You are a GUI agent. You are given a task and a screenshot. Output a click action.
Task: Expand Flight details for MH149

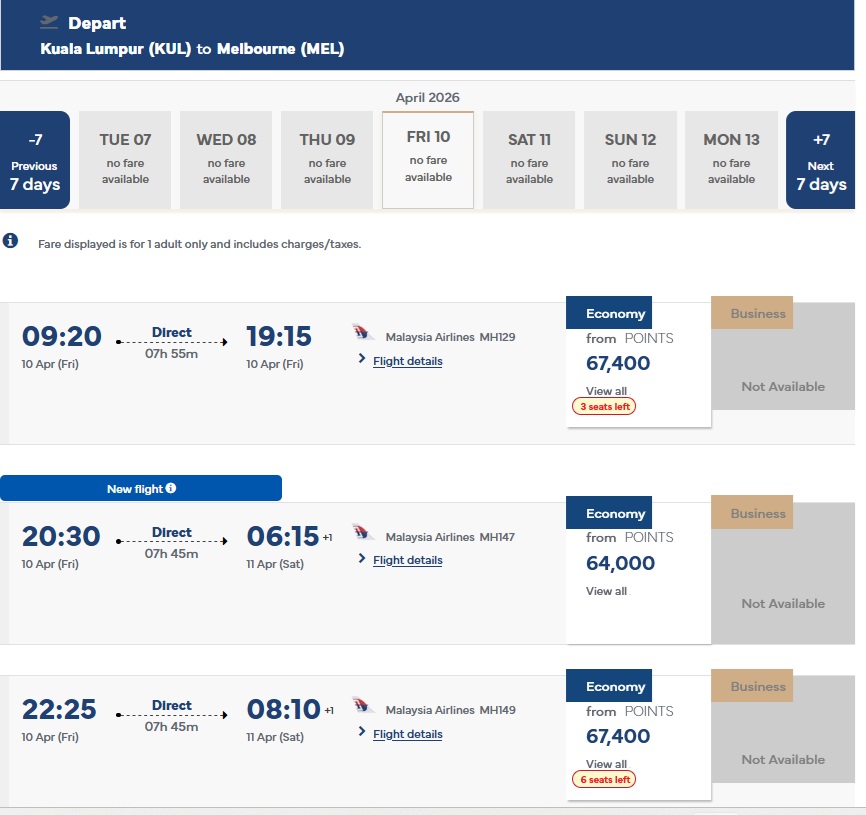pyautogui.click(x=407, y=734)
